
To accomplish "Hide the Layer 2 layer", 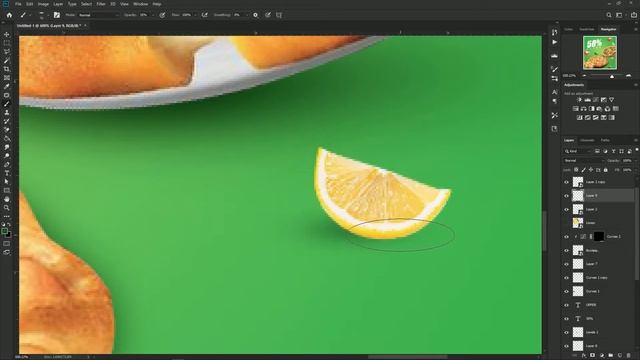I will [x=566, y=209].
